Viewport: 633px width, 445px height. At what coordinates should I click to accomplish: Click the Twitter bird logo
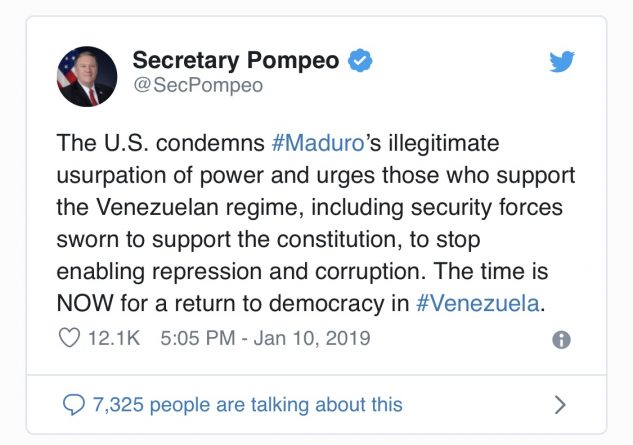point(562,62)
